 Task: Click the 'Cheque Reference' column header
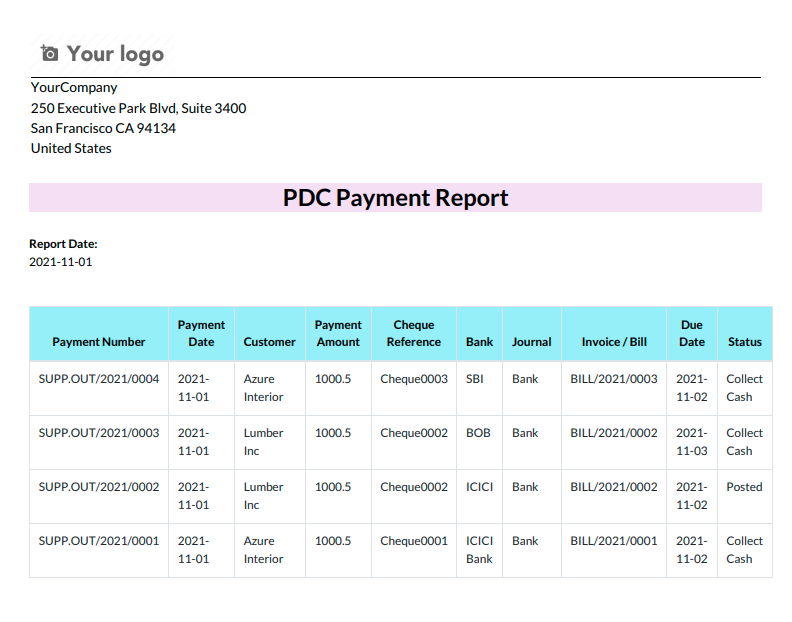414,333
